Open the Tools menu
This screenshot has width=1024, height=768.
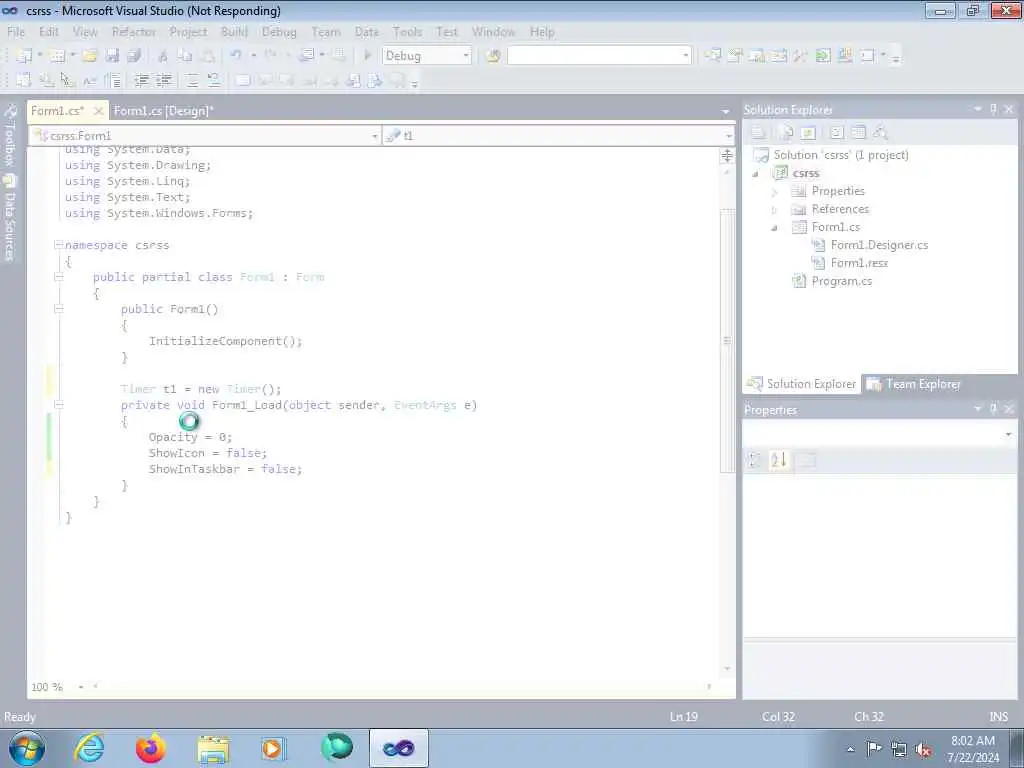[x=408, y=32]
